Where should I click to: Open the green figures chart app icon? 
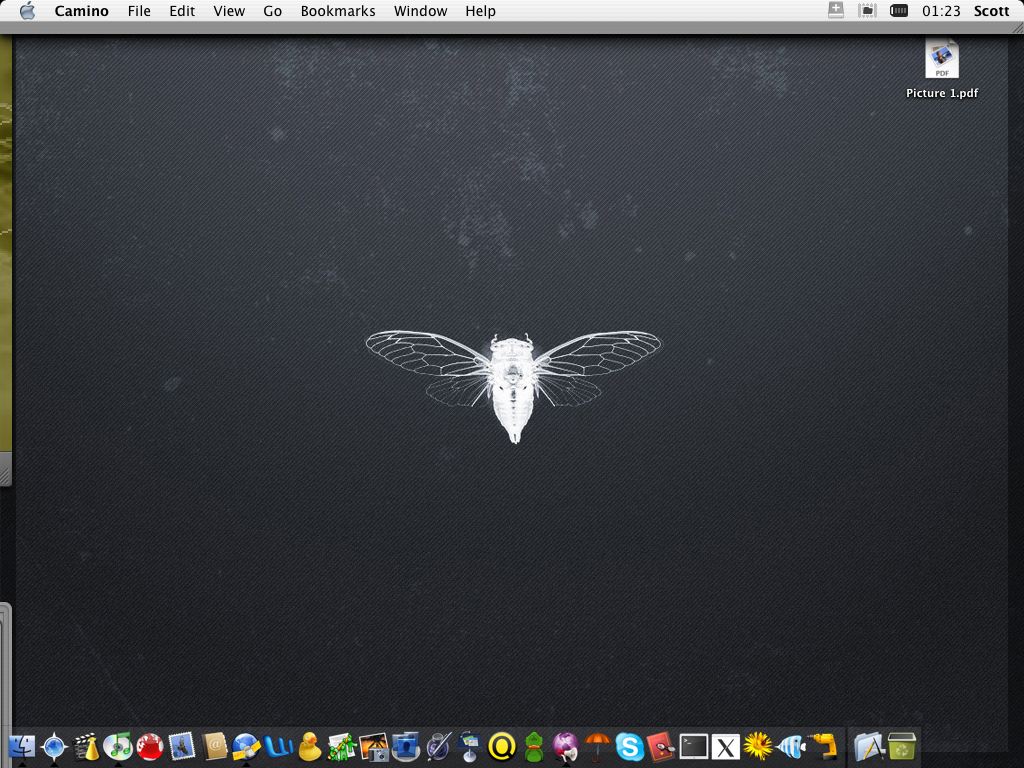(342, 746)
